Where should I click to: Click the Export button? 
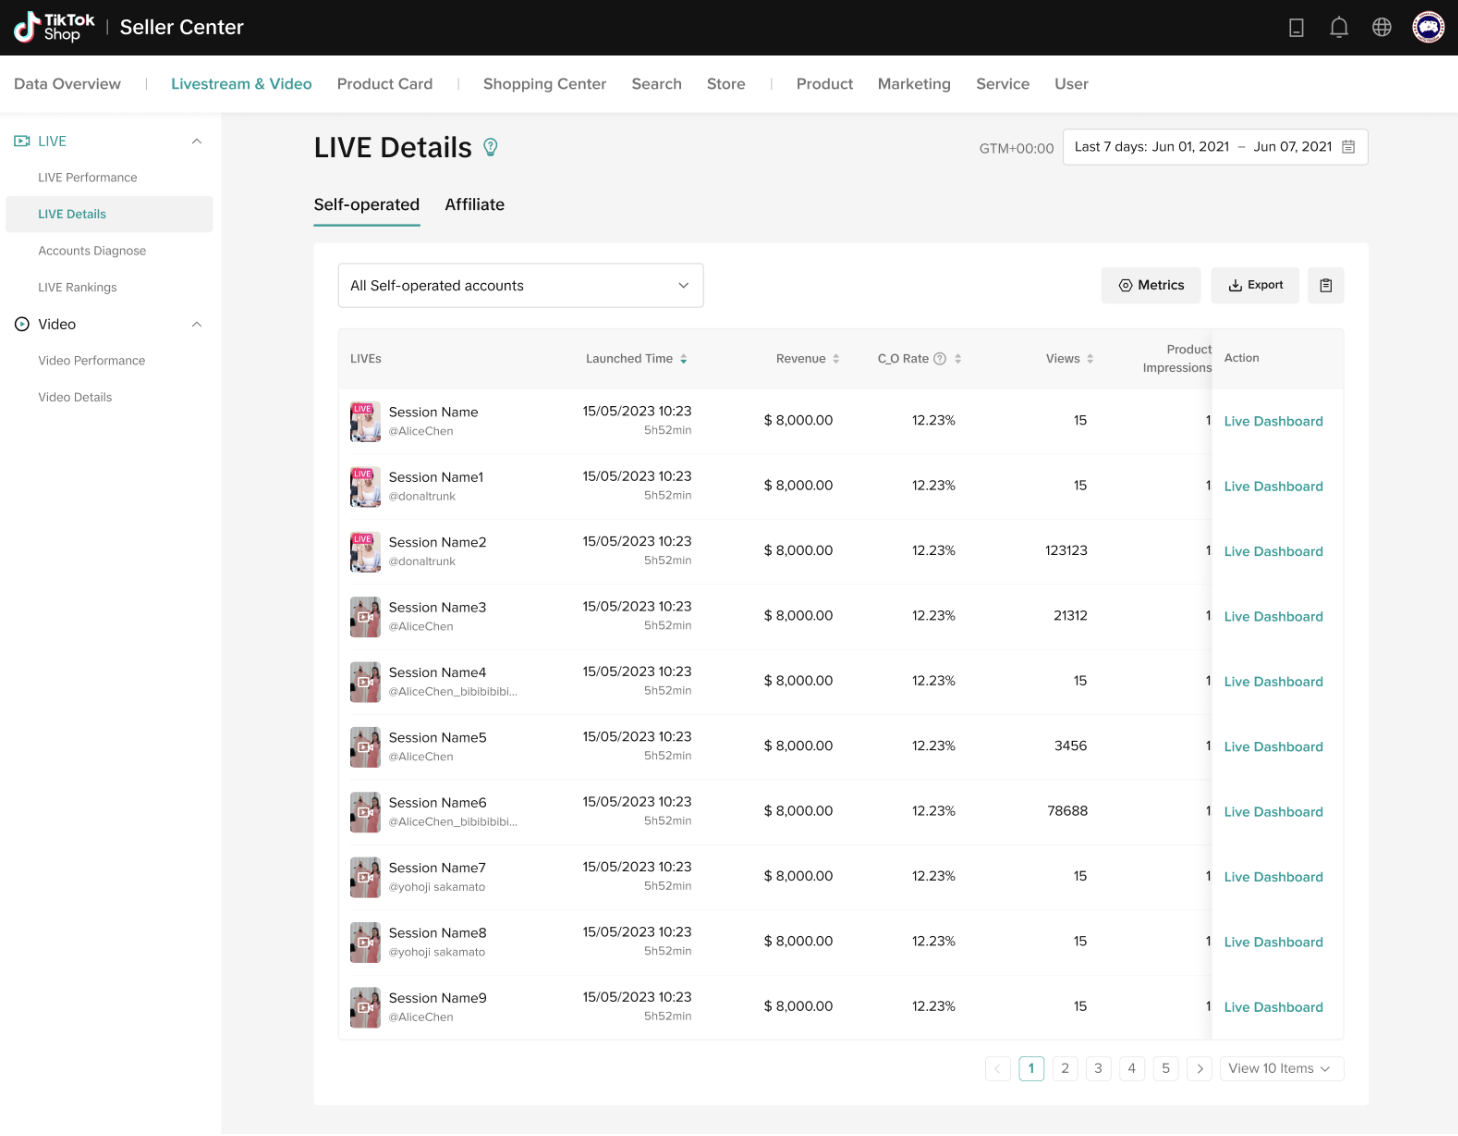click(1255, 286)
